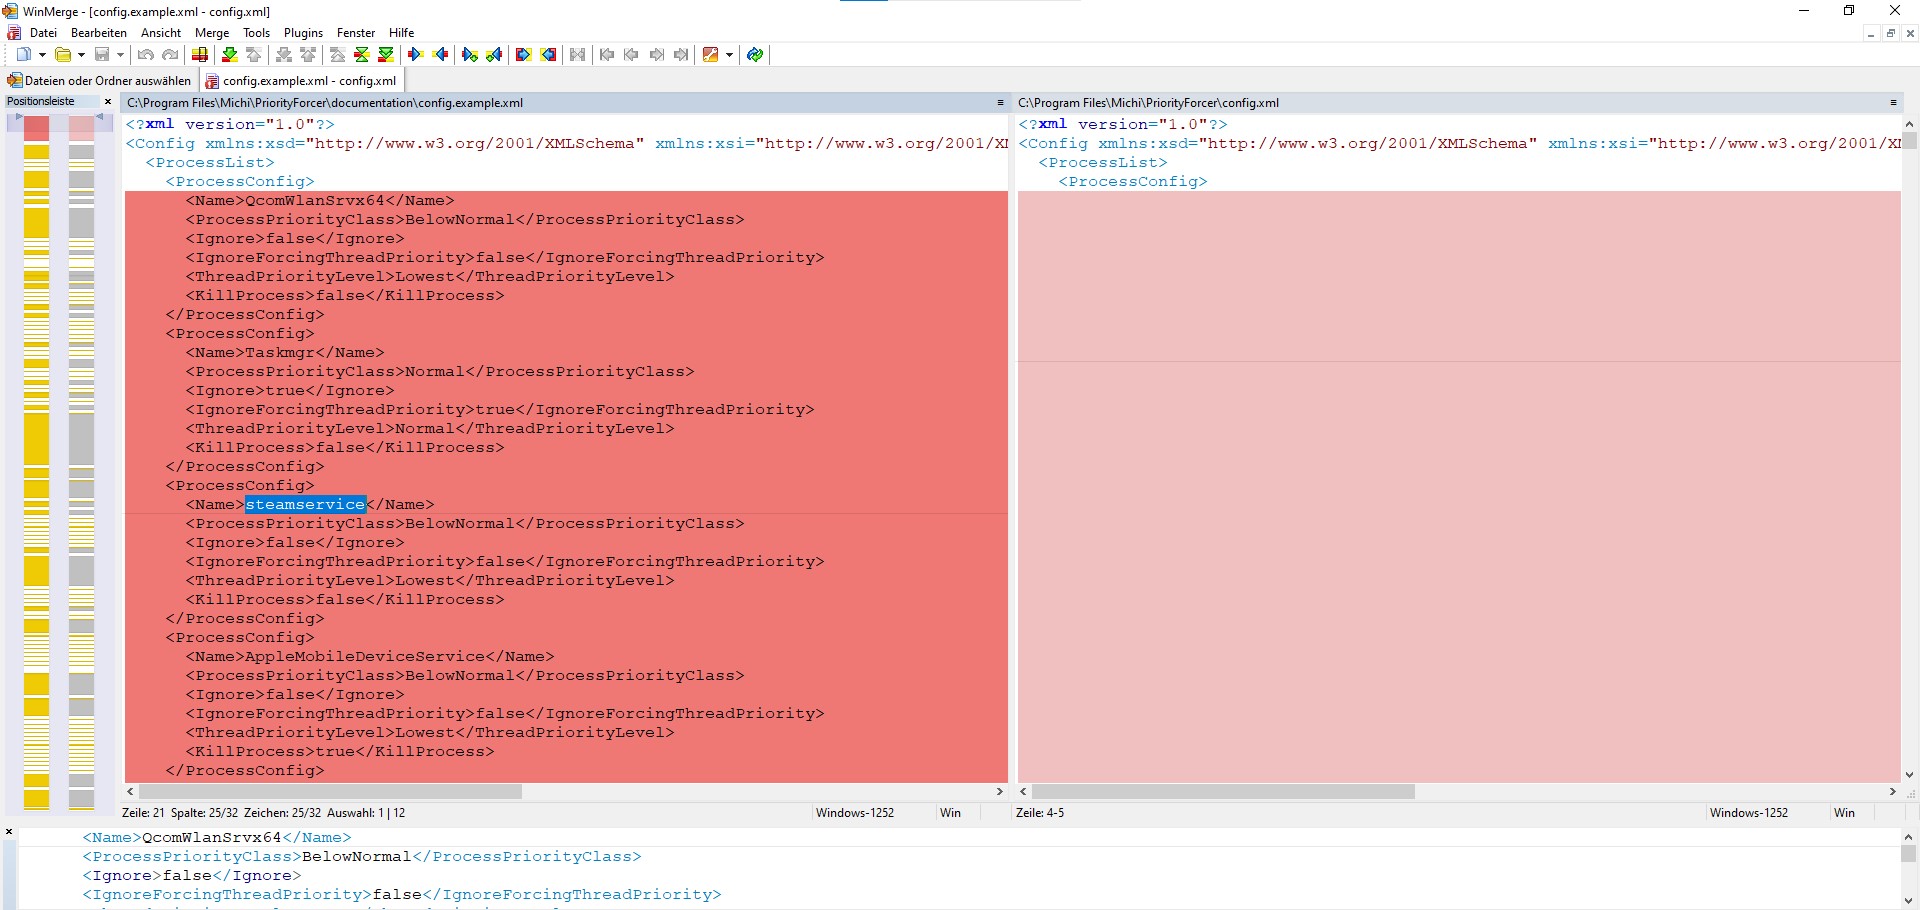Click 'AppleMobileDeviceService' name line

pos(370,657)
